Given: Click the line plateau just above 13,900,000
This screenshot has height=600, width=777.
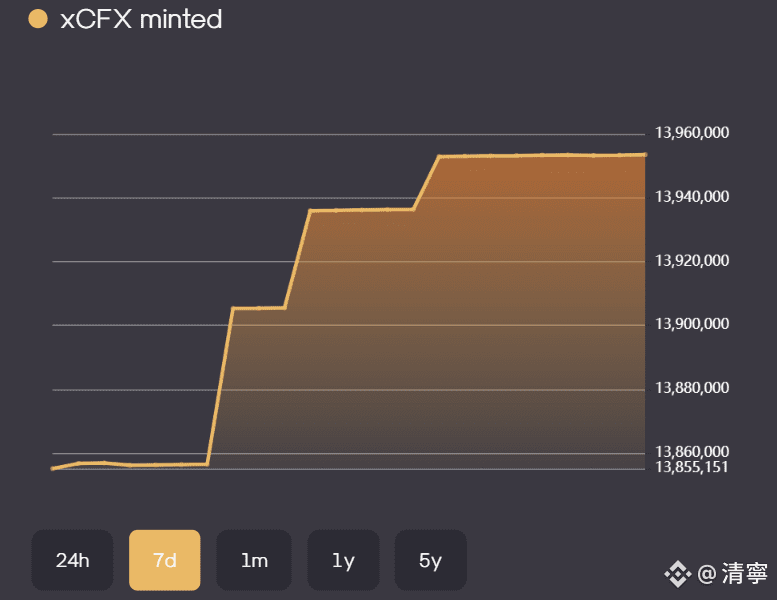Looking at the screenshot, I should tap(258, 308).
